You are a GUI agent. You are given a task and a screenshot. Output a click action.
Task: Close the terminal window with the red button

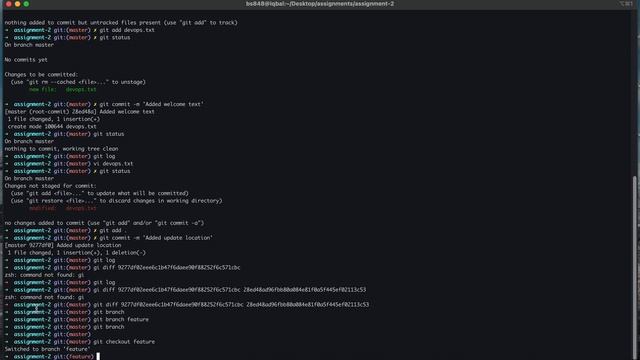[9, 4]
